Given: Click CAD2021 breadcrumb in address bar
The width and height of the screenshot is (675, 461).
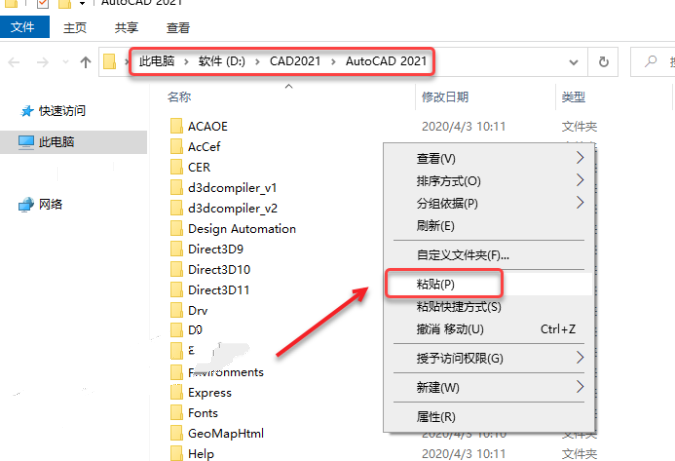Looking at the screenshot, I should click(x=295, y=61).
